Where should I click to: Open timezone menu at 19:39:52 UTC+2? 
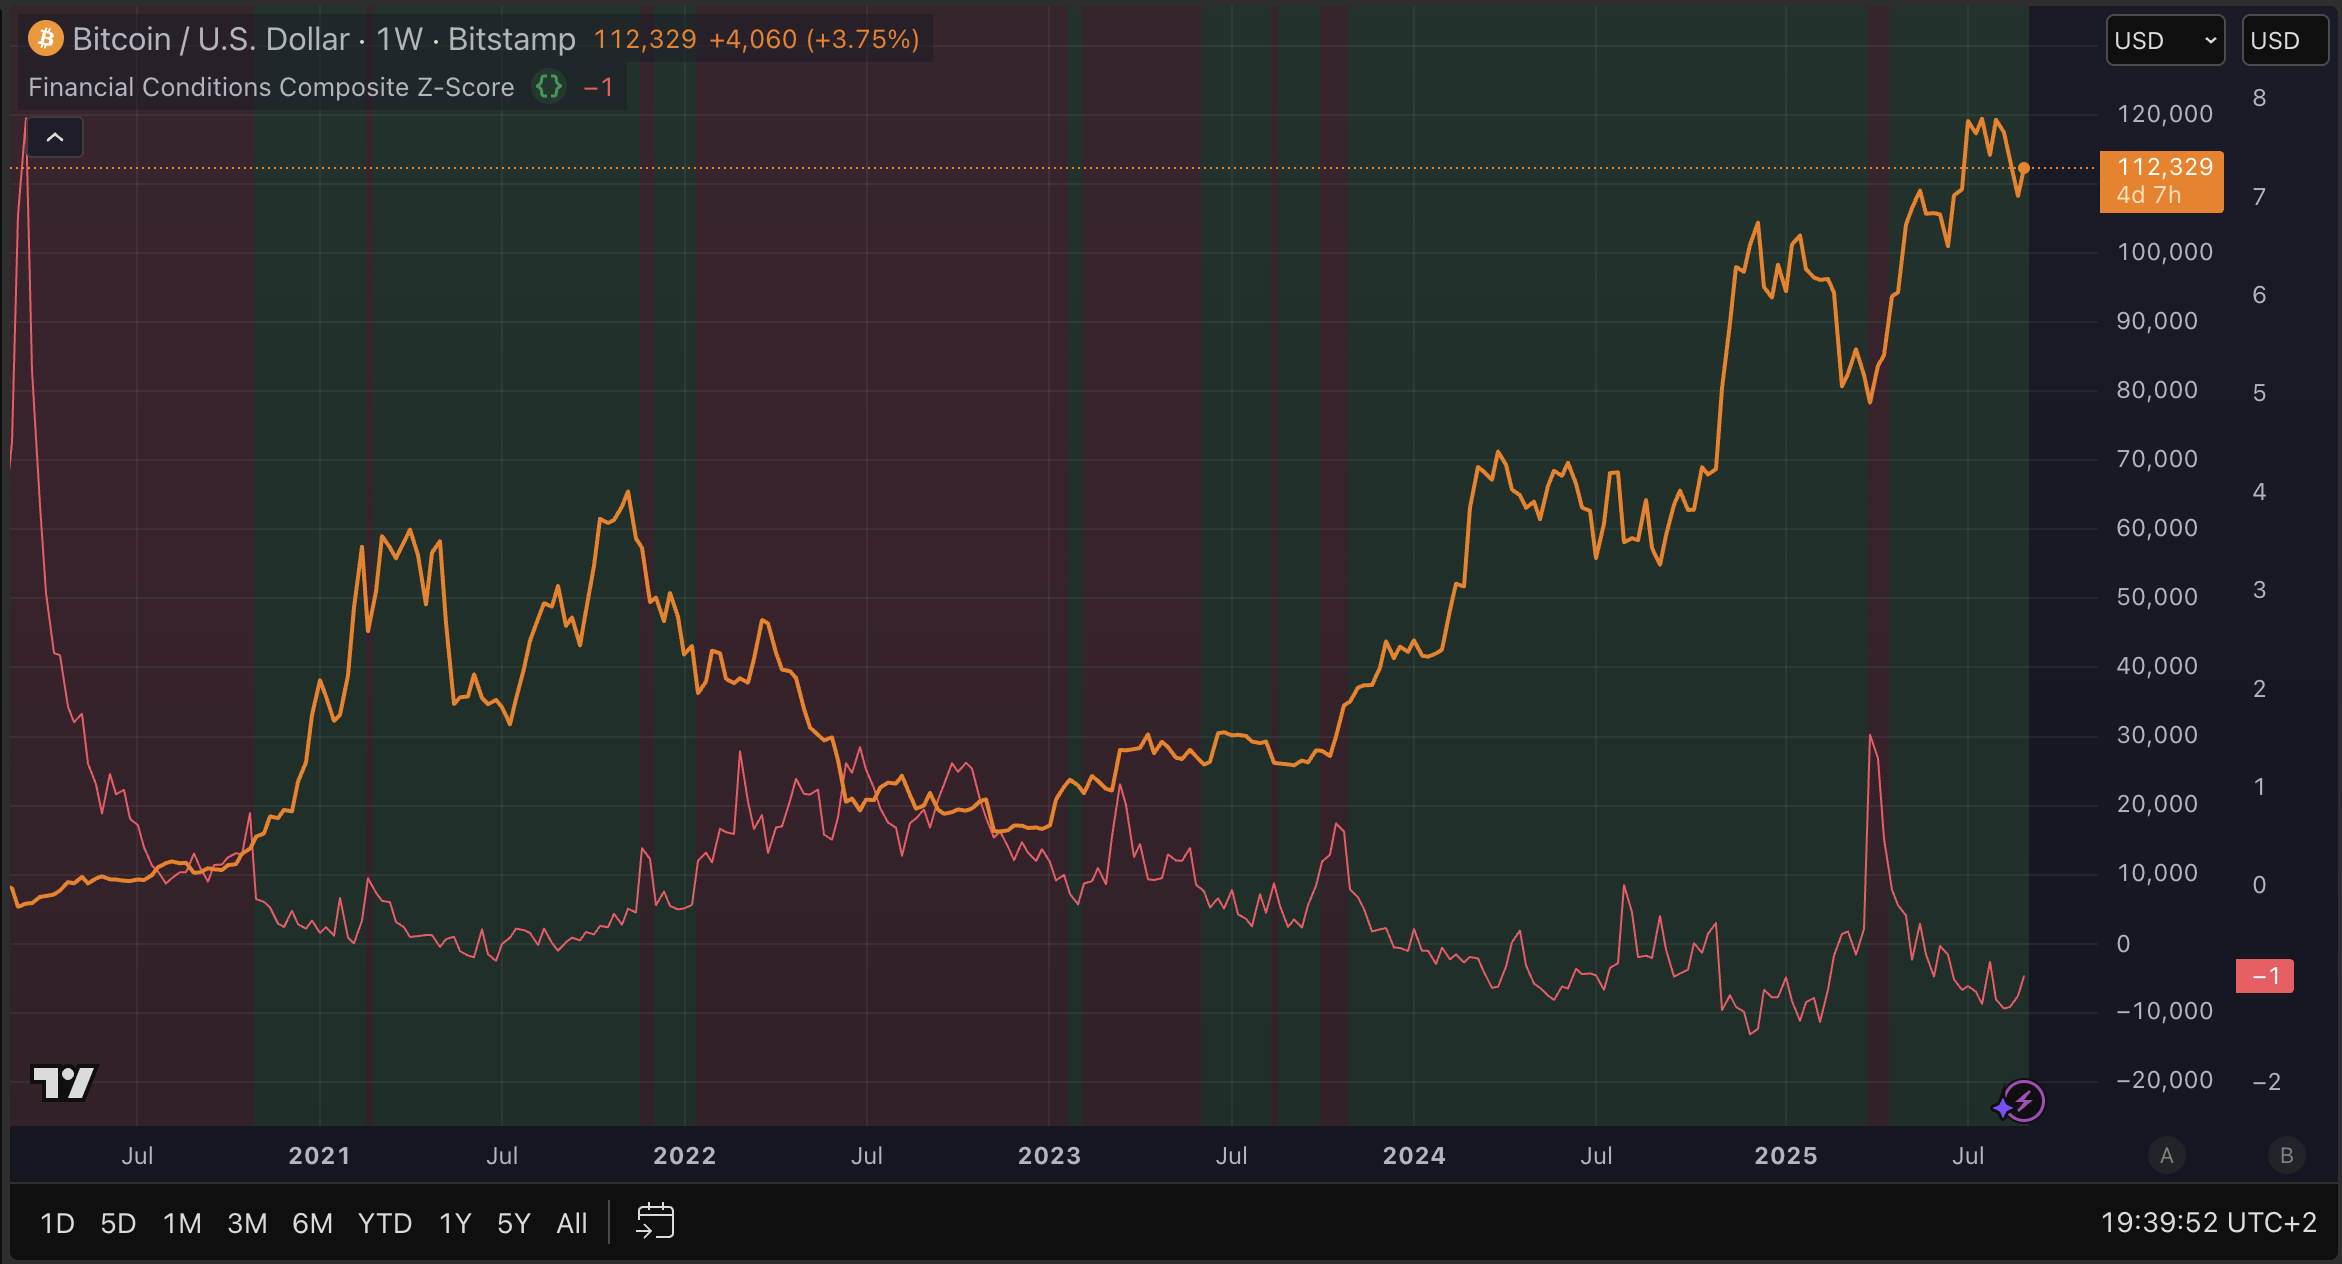point(2208,1223)
